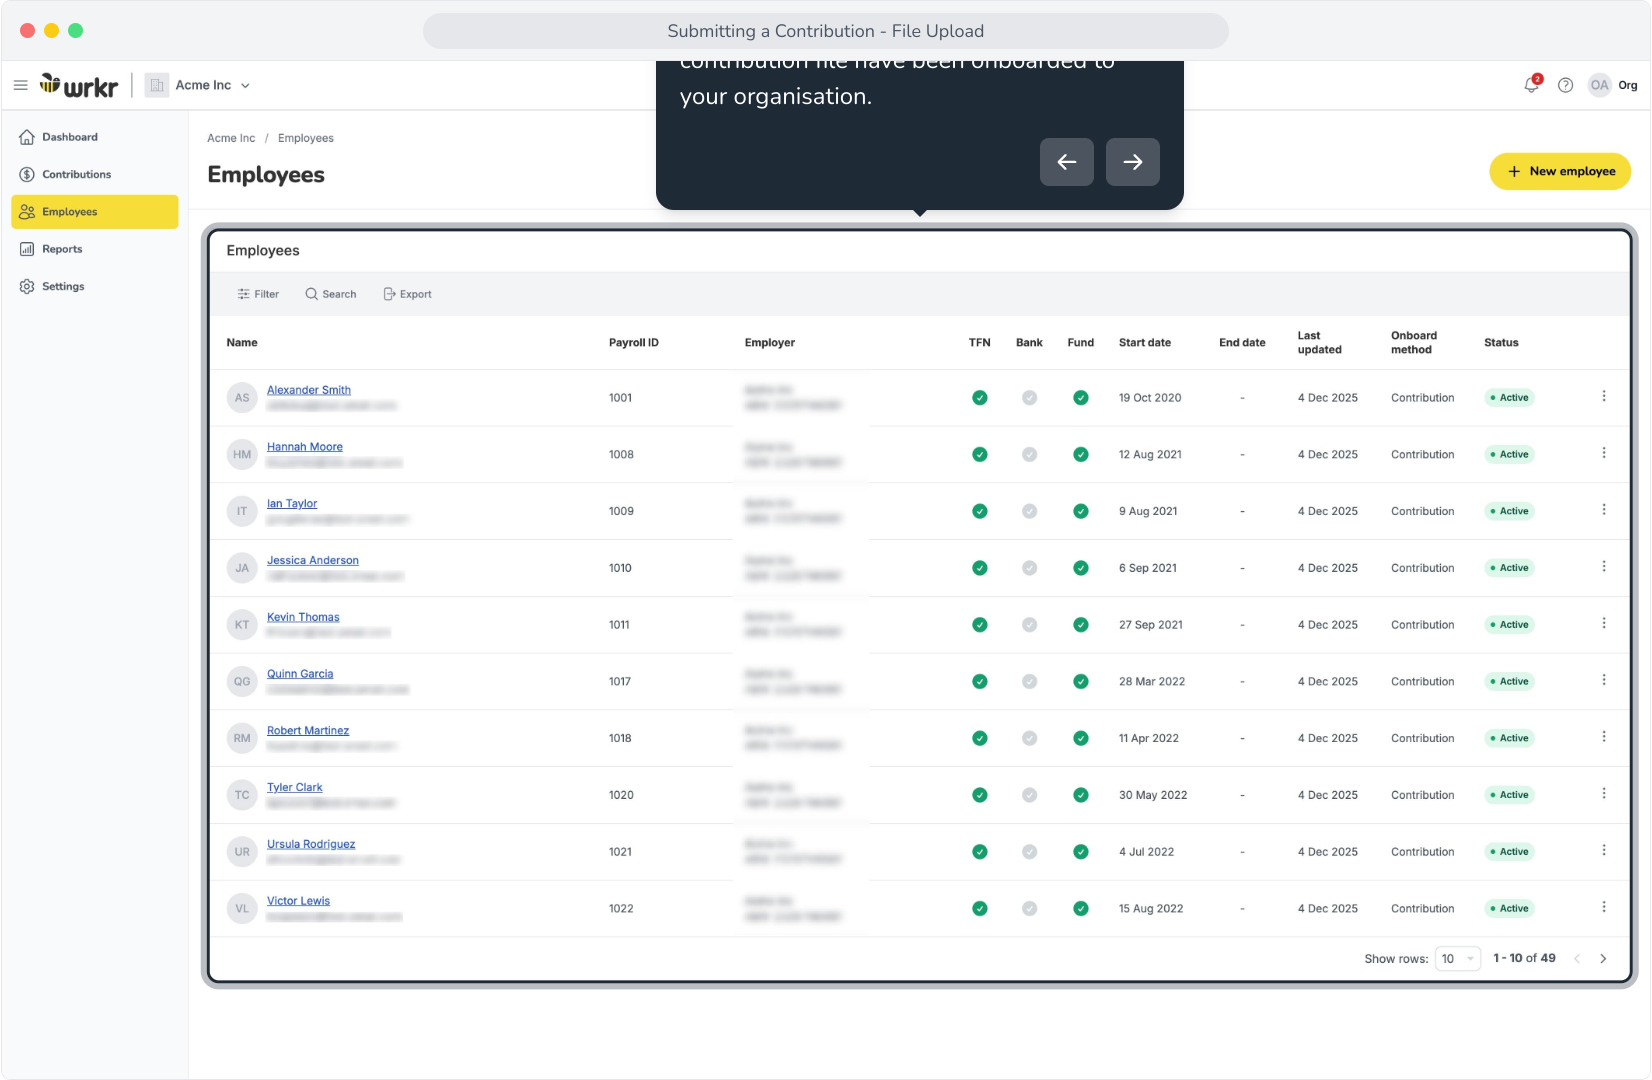Open Search in the employees toolbar
This screenshot has width=1652, height=1080.
(331, 294)
